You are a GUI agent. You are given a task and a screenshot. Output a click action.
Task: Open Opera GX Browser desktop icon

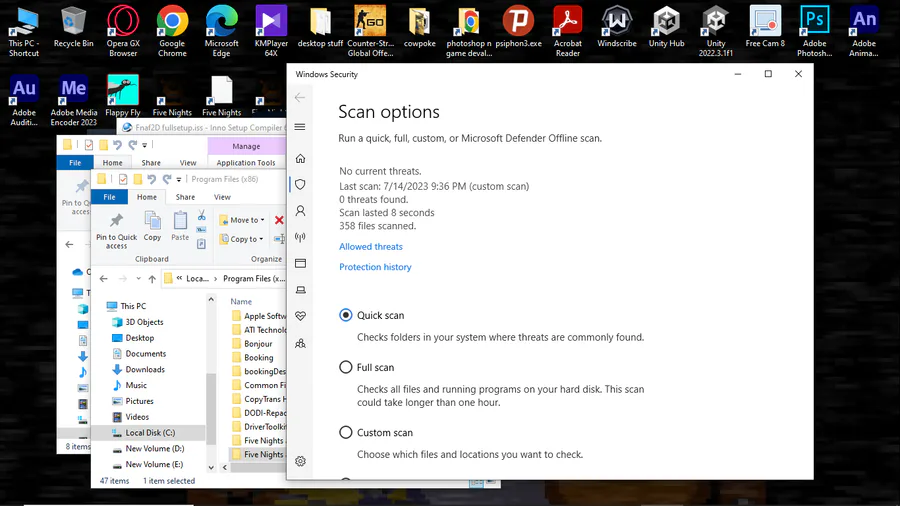point(123,30)
